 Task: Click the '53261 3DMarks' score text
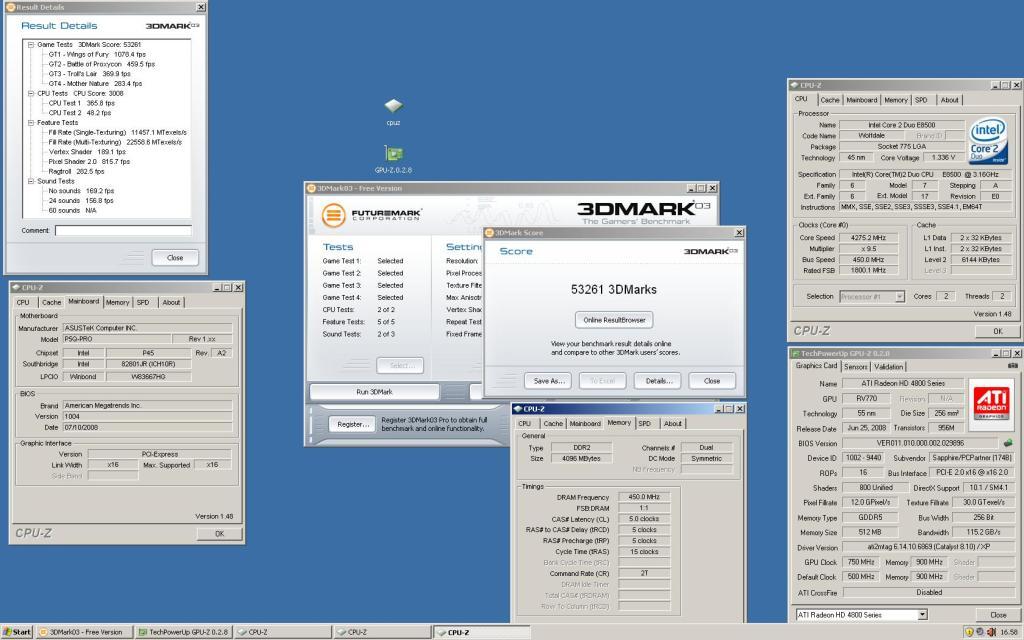click(x=614, y=289)
